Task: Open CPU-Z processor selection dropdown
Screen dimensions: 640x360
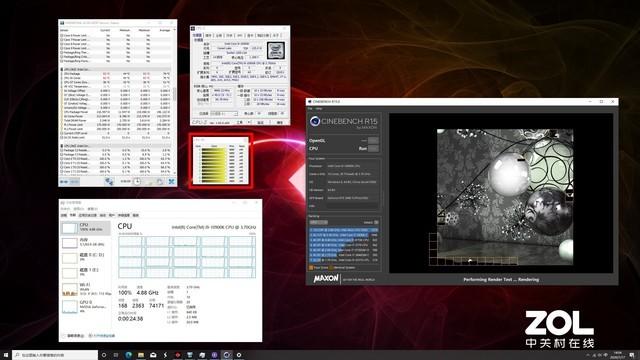Action: pyautogui.click(x=224, y=113)
